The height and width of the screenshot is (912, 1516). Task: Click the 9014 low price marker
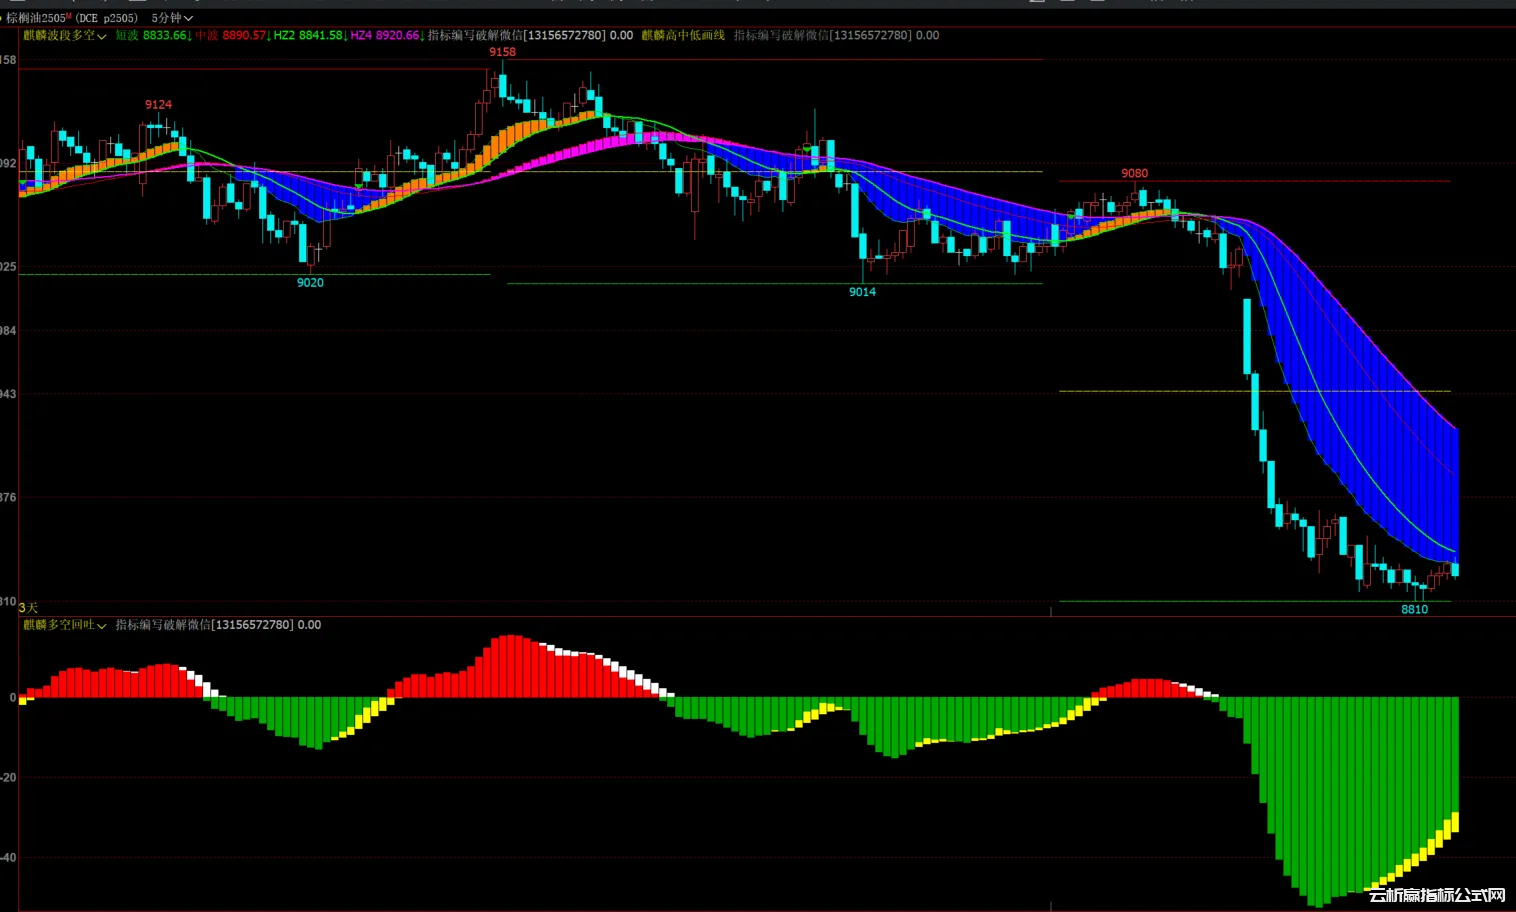pyautogui.click(x=862, y=292)
